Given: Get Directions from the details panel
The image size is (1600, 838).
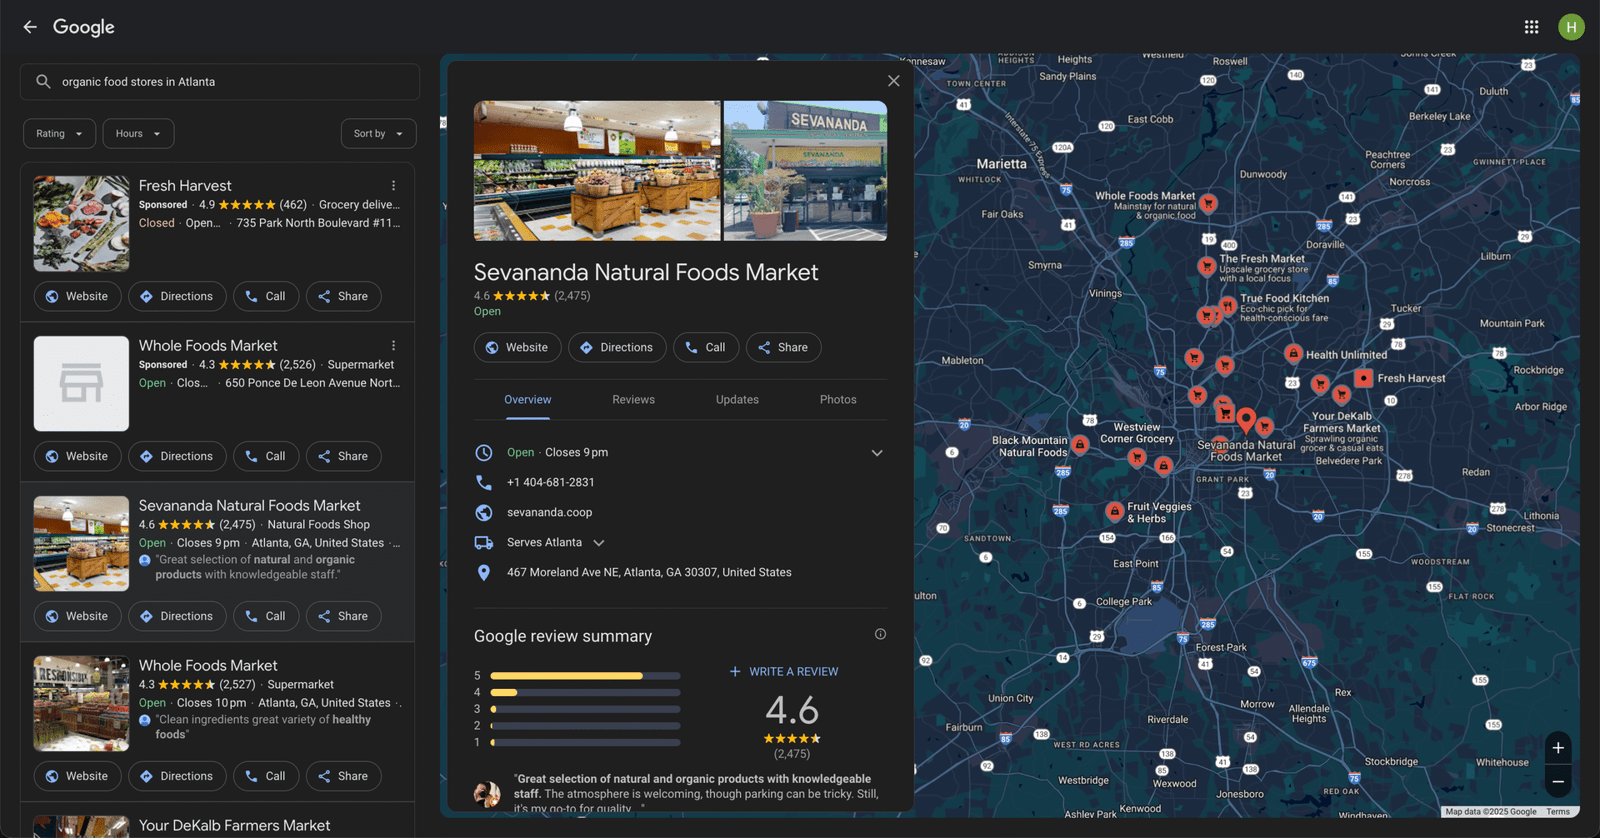Looking at the screenshot, I should pos(617,347).
